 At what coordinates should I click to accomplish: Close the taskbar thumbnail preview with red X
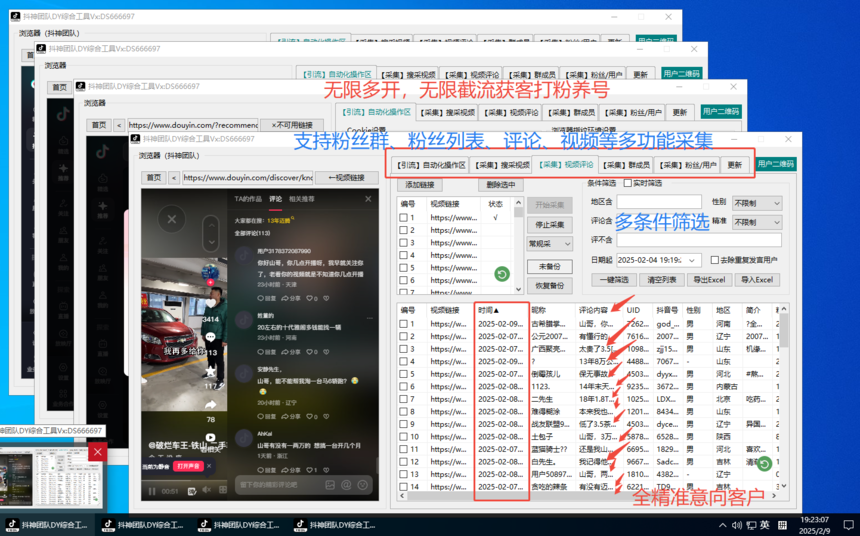(97, 452)
